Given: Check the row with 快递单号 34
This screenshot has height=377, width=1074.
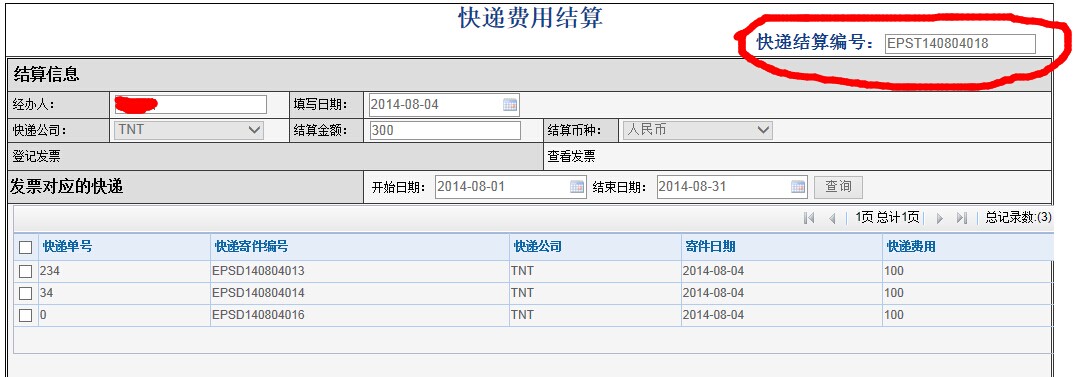Looking at the screenshot, I should tap(25, 293).
